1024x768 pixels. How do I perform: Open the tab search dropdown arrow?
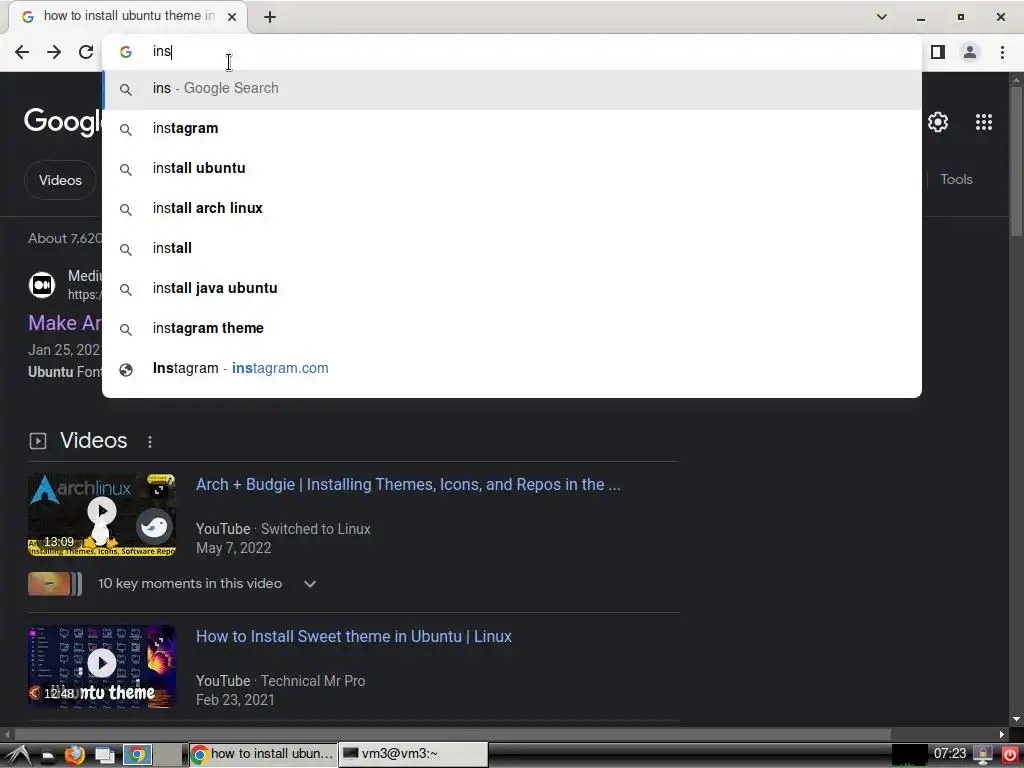(x=882, y=17)
